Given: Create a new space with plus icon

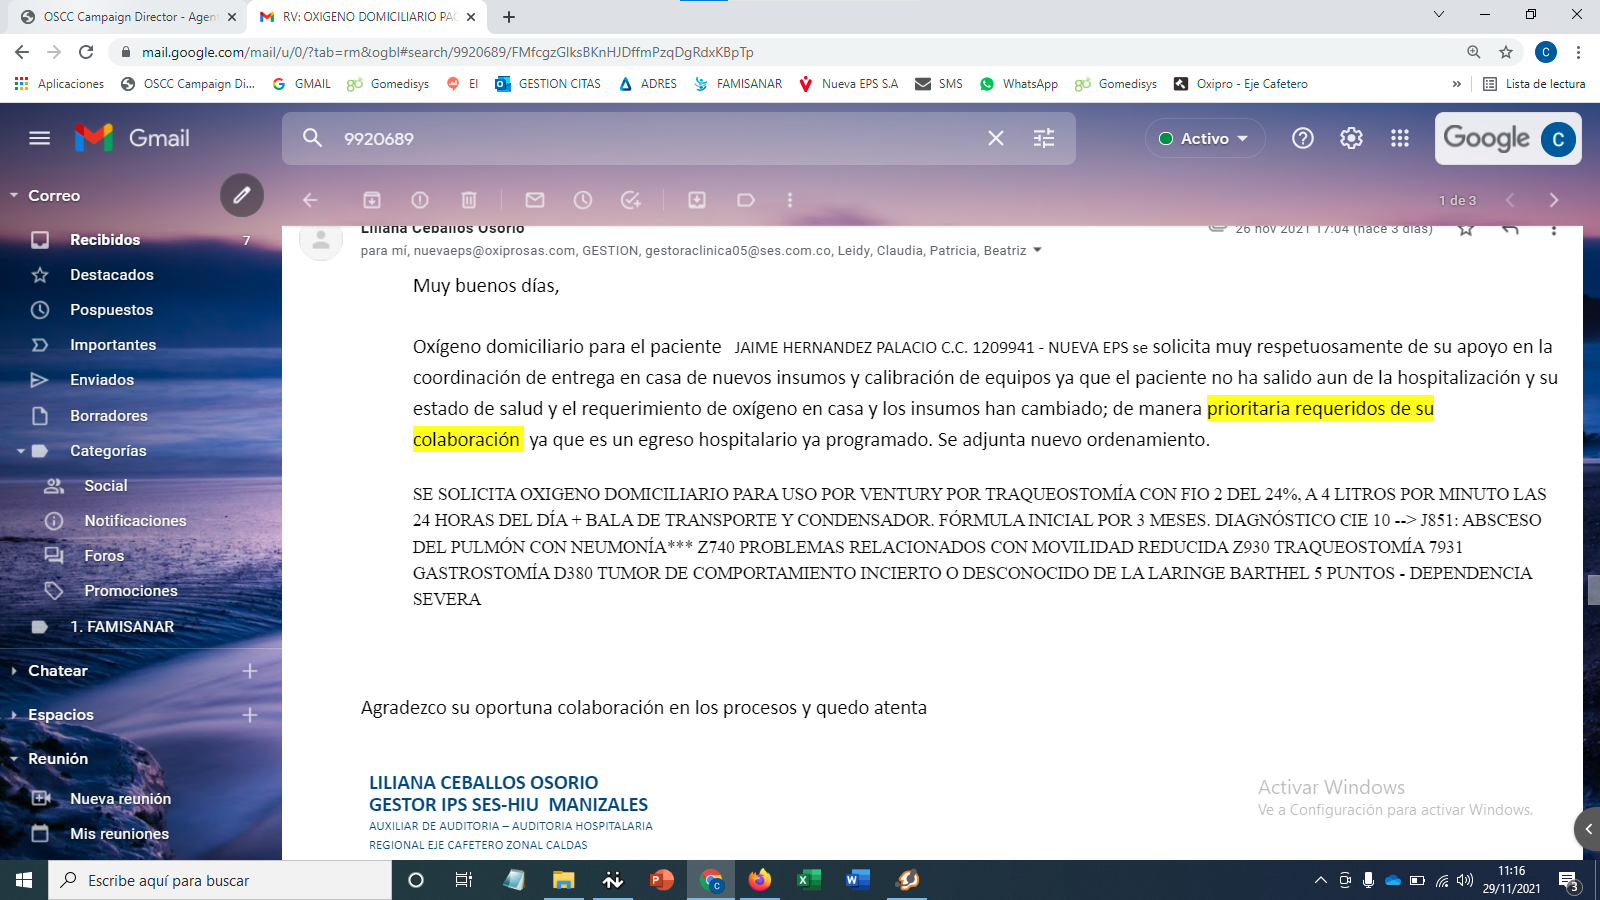Looking at the screenshot, I should (250, 715).
